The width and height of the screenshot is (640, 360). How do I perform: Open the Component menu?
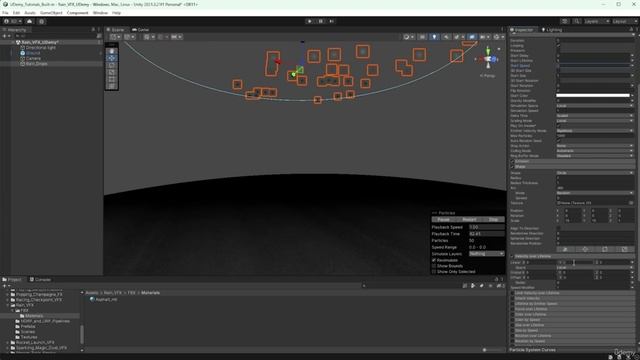pos(78,13)
